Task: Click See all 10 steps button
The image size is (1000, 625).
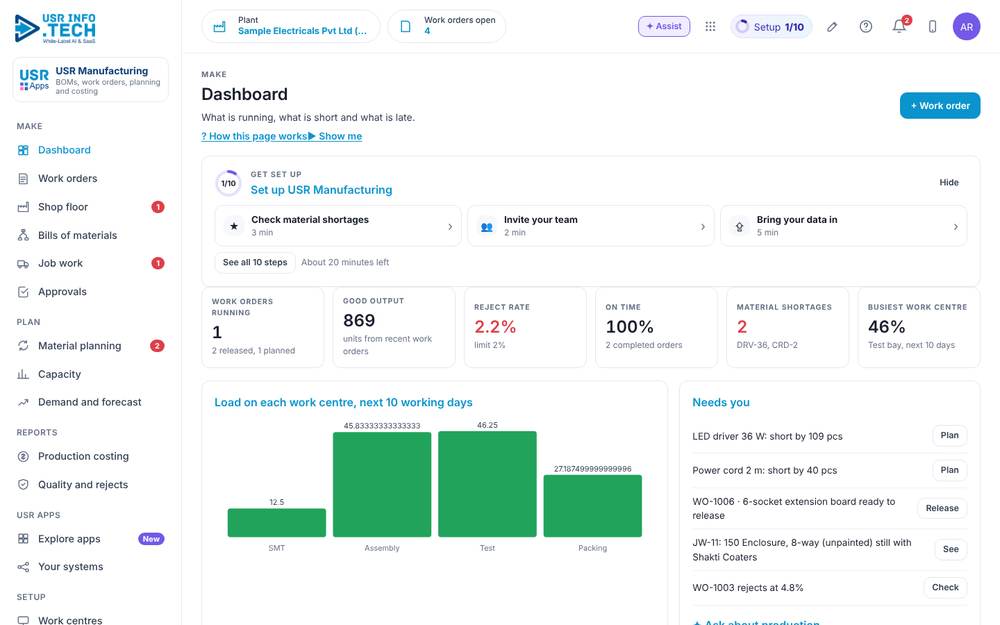Action: coord(255,262)
